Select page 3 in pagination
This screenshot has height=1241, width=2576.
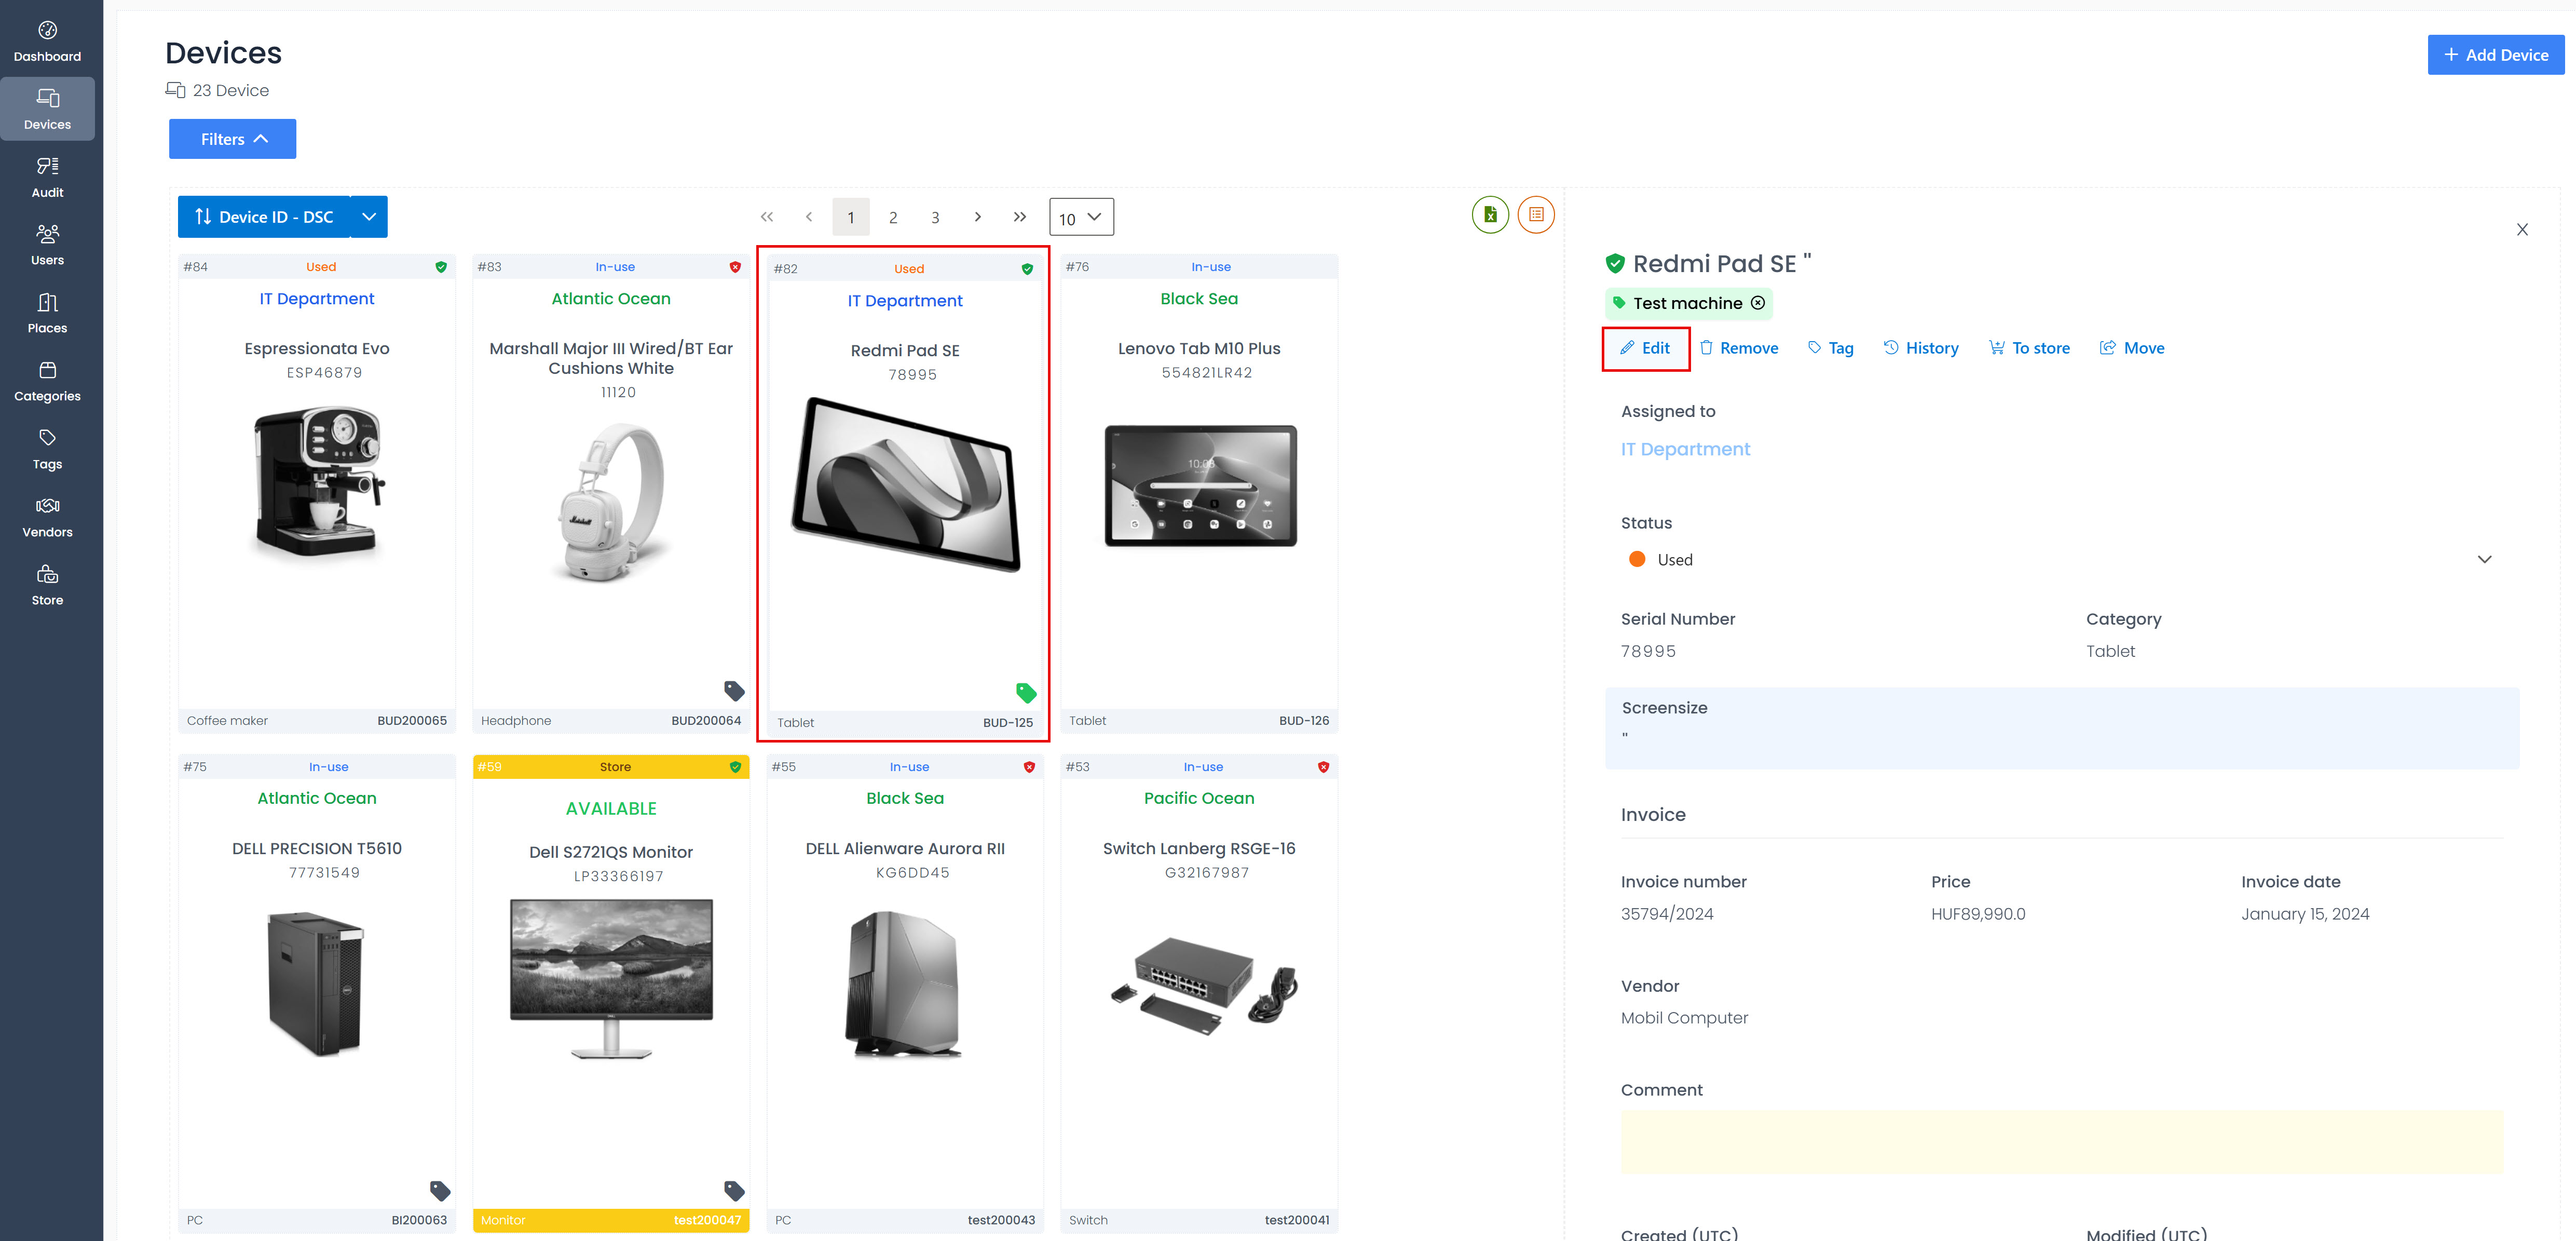935,217
